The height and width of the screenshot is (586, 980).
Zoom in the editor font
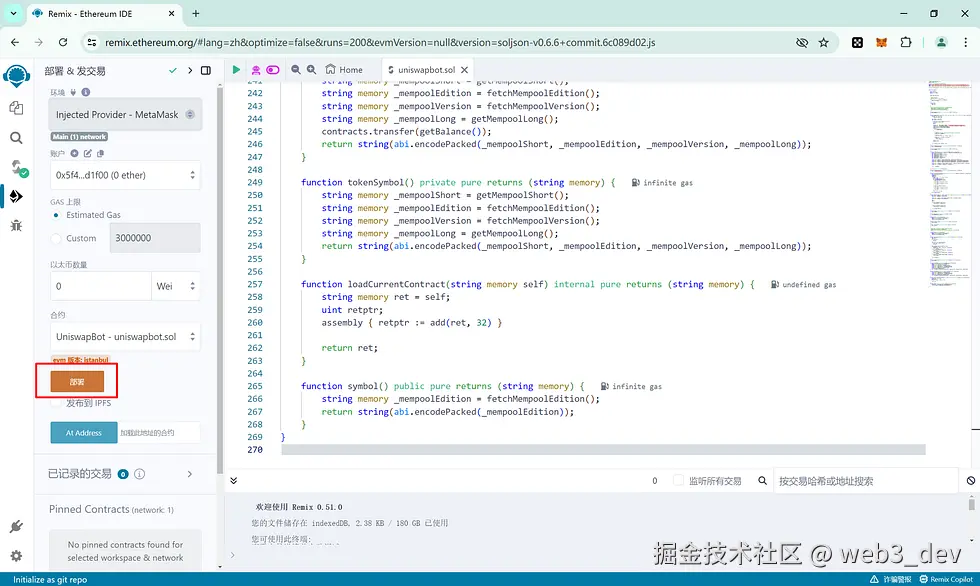point(311,70)
